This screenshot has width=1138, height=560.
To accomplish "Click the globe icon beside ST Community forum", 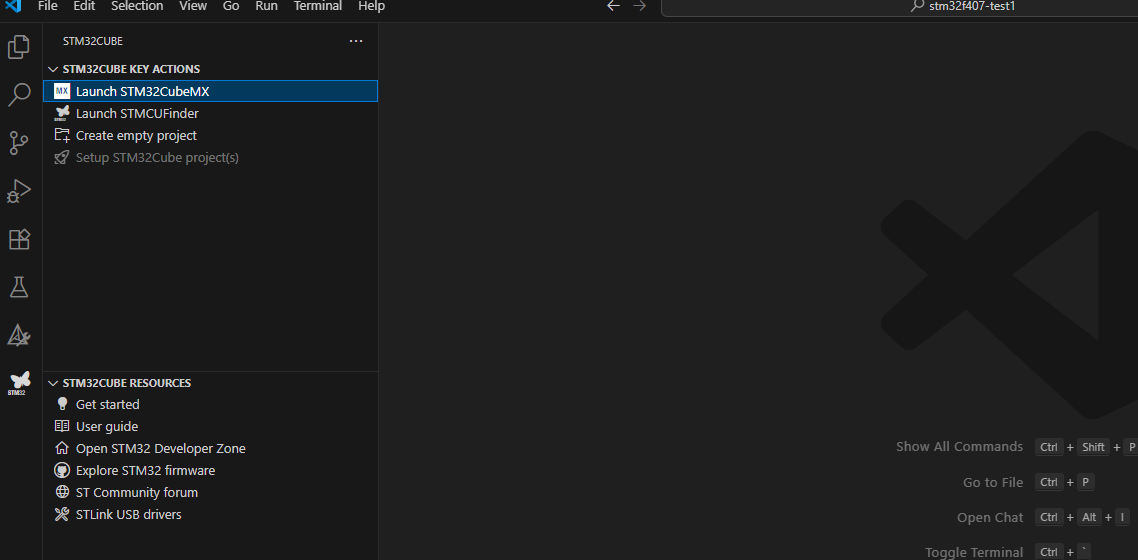I will (x=62, y=493).
